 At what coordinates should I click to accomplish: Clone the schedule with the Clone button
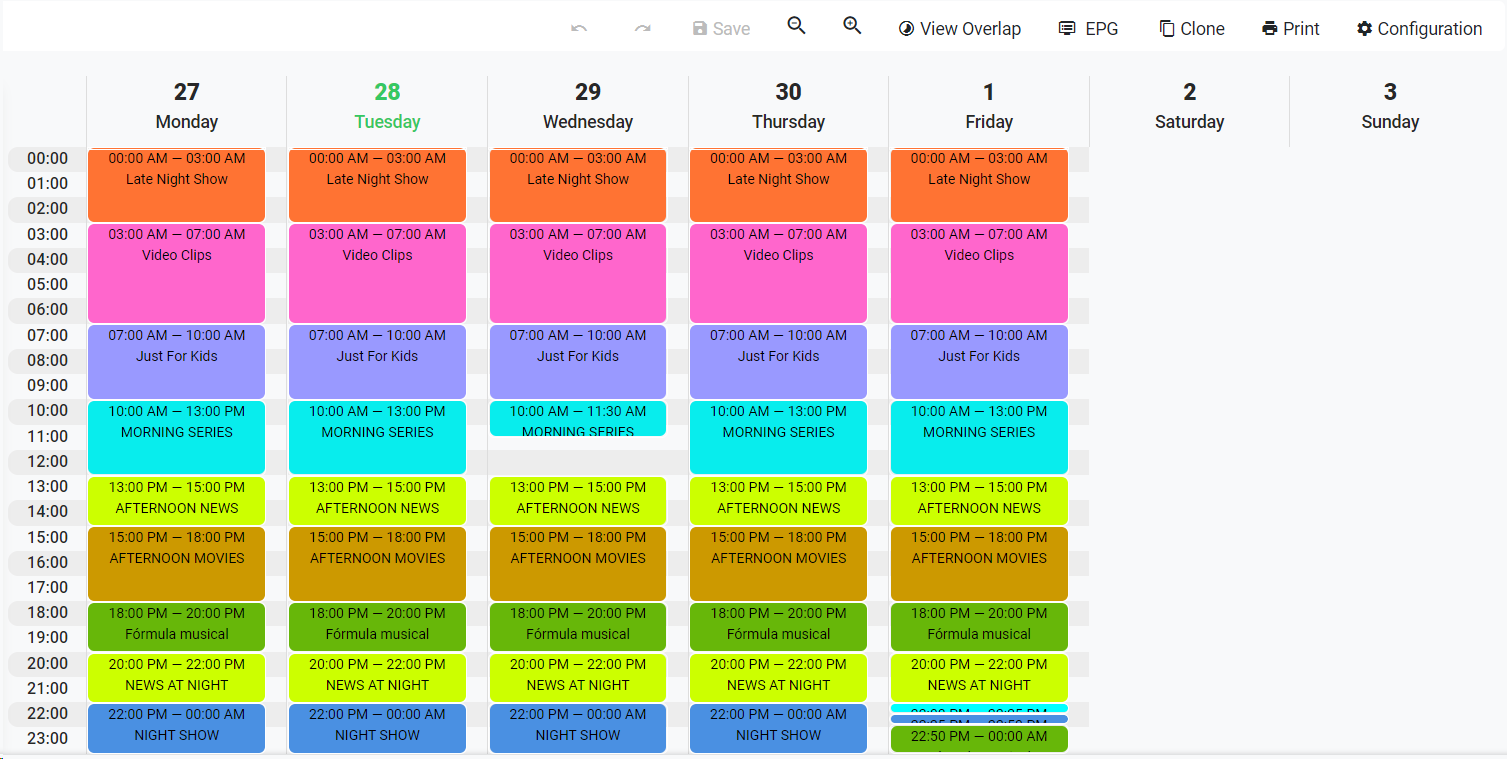tap(1191, 29)
